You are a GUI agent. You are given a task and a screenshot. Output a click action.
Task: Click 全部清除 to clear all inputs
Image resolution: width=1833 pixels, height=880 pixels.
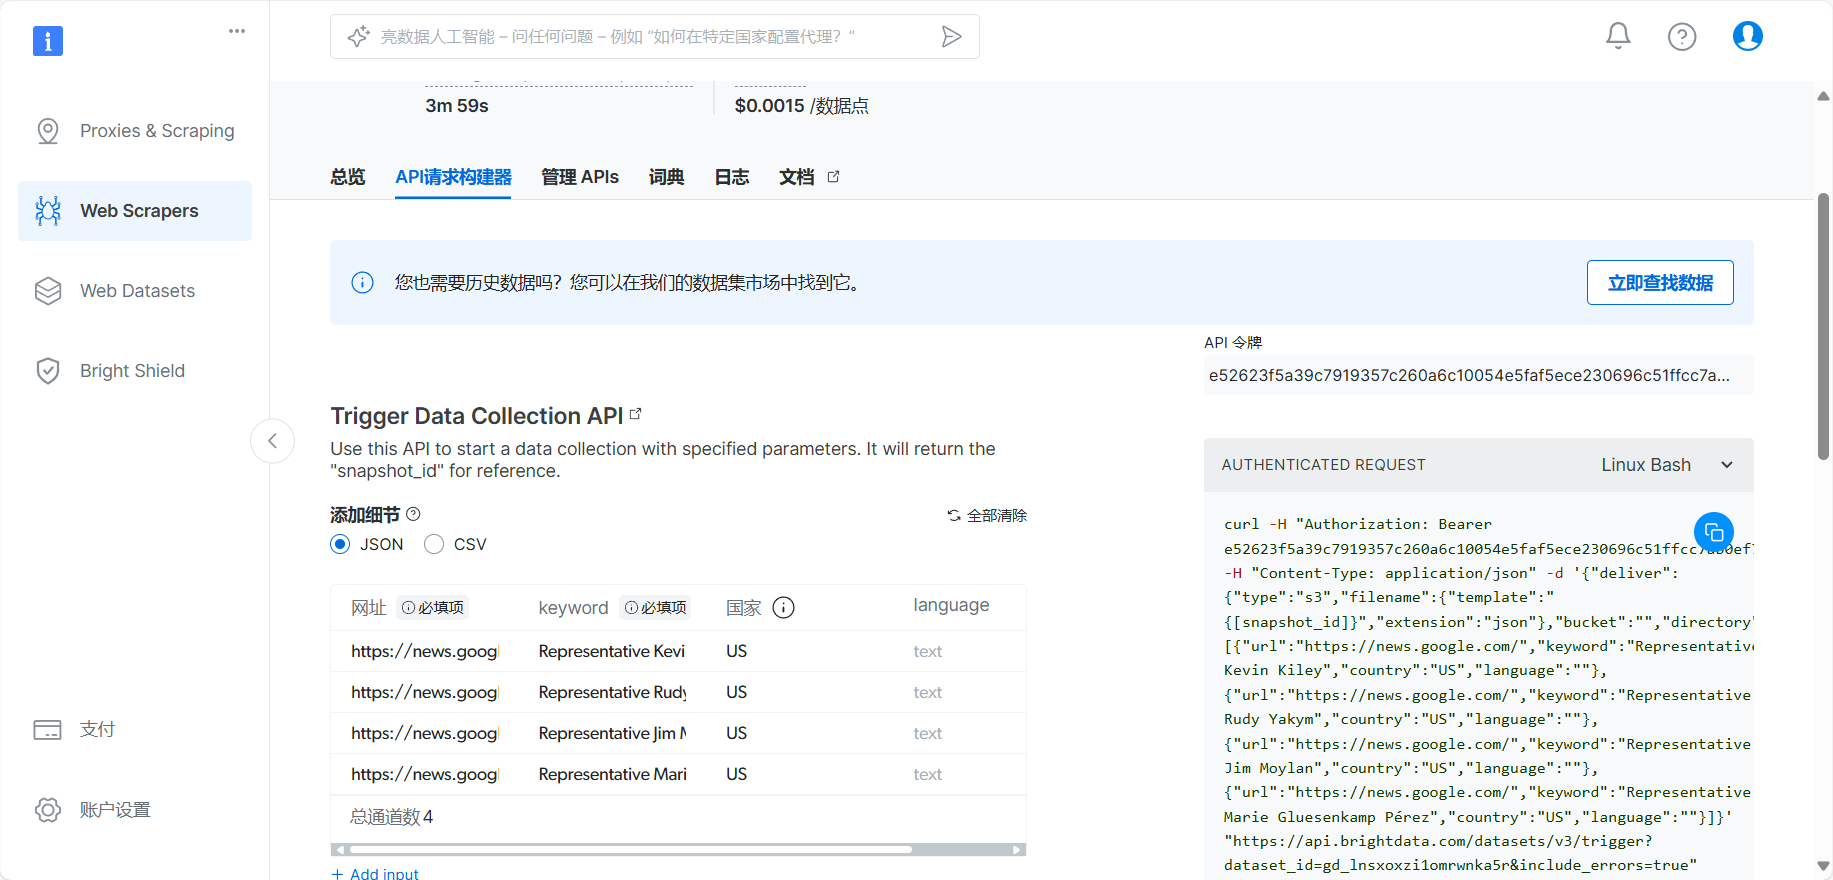(x=987, y=516)
